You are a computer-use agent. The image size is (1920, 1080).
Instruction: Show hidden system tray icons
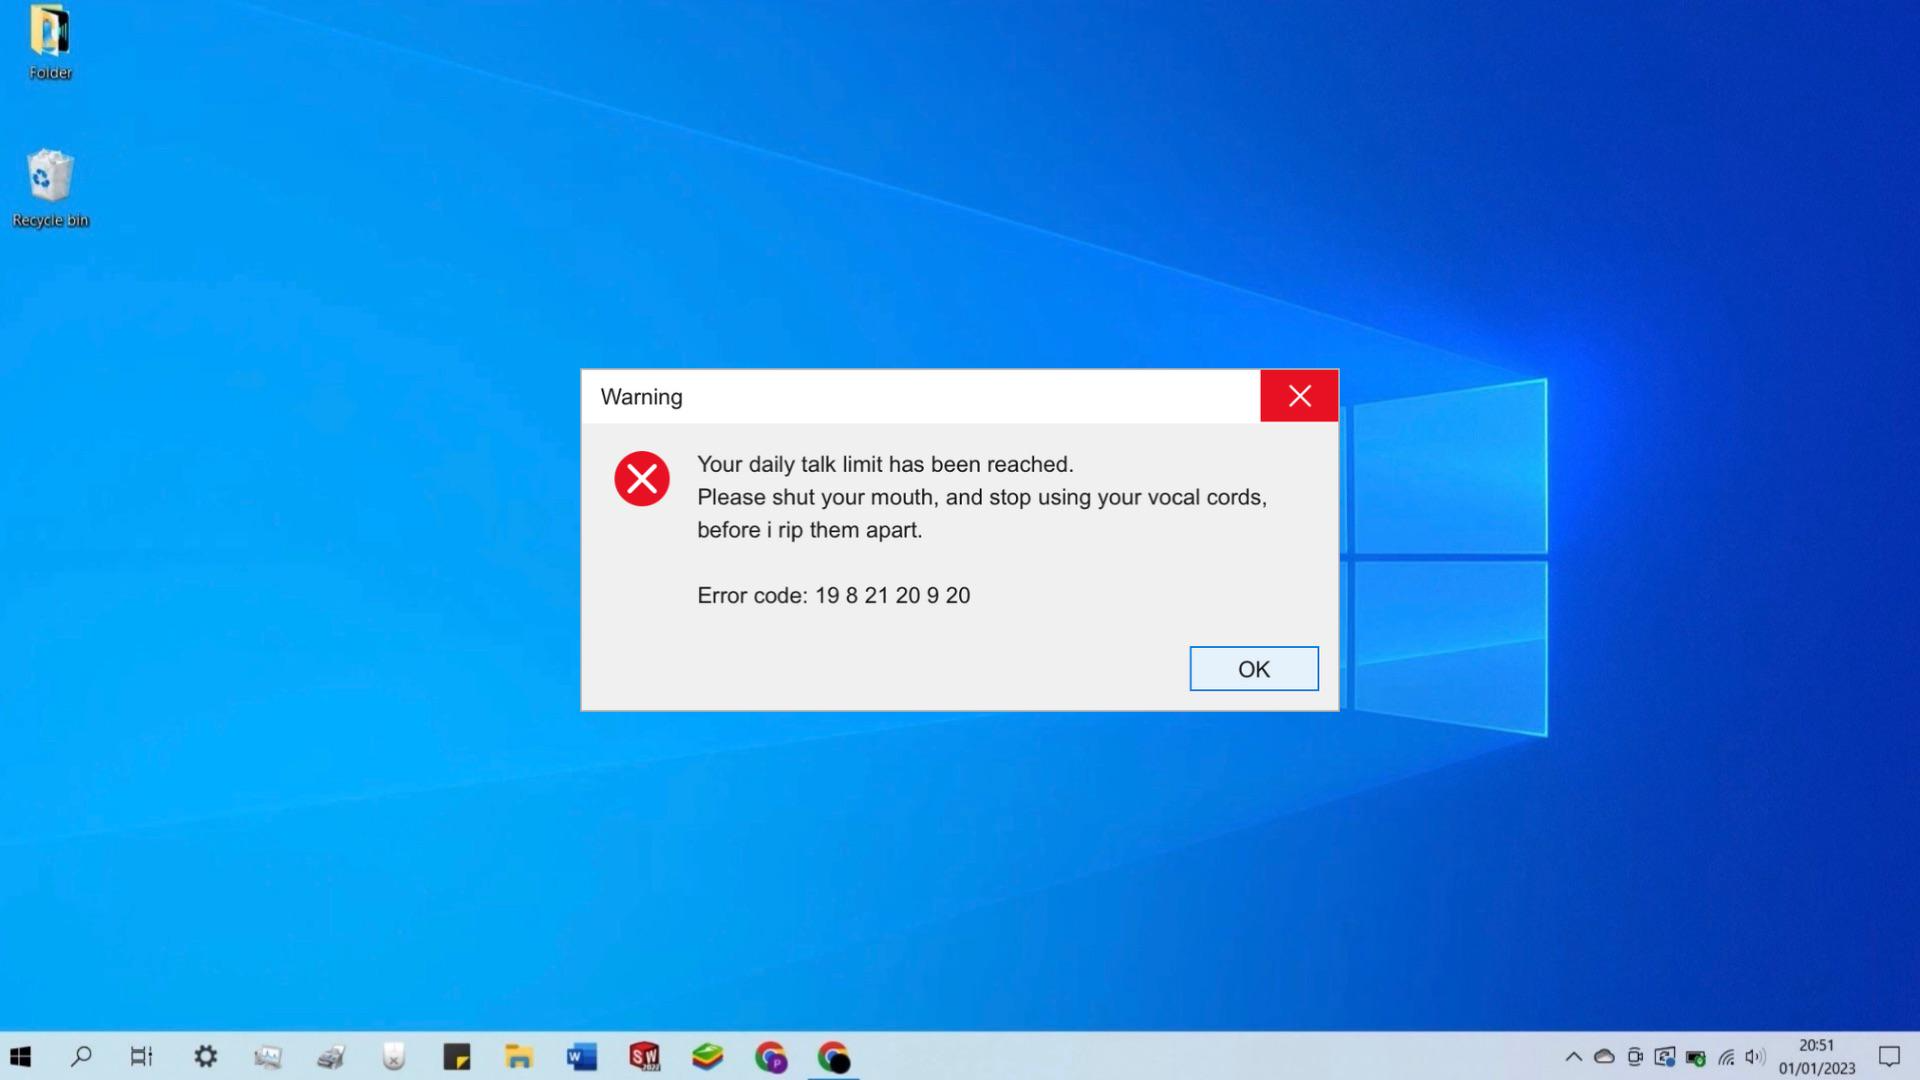(1573, 1057)
